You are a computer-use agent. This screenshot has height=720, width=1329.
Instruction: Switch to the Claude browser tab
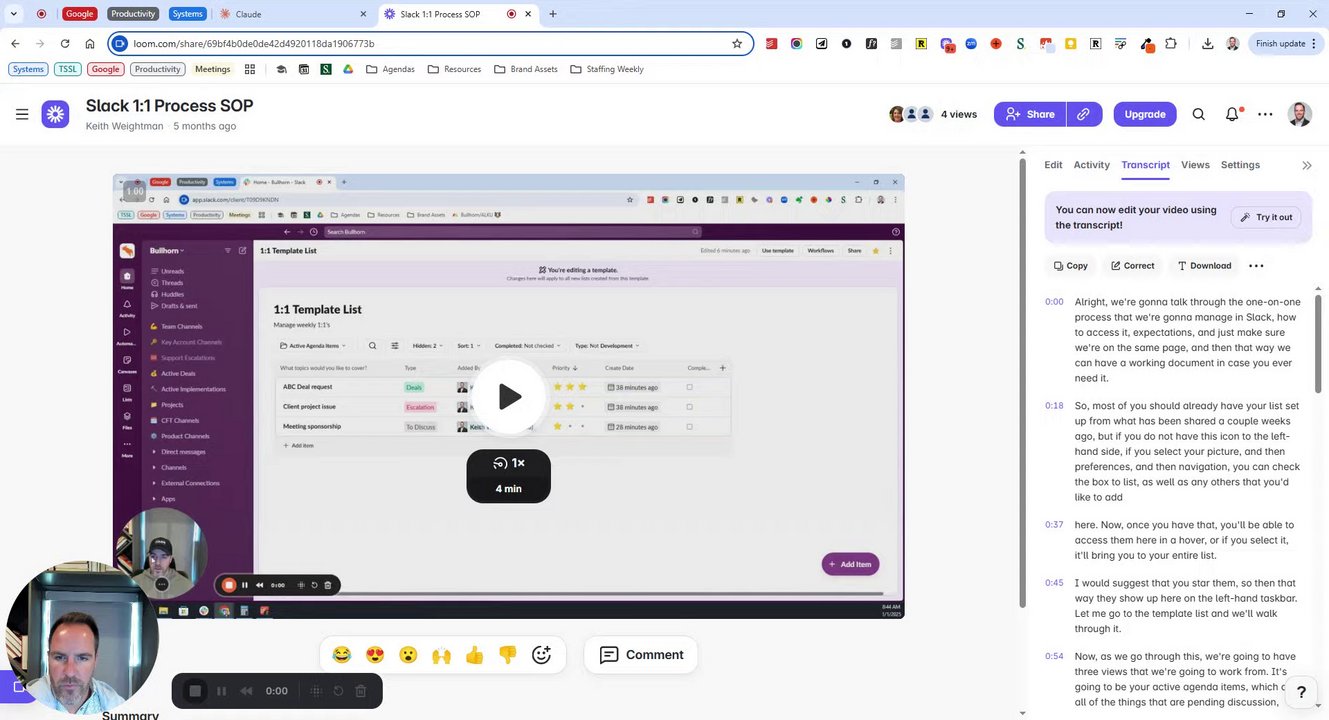tap(292, 14)
